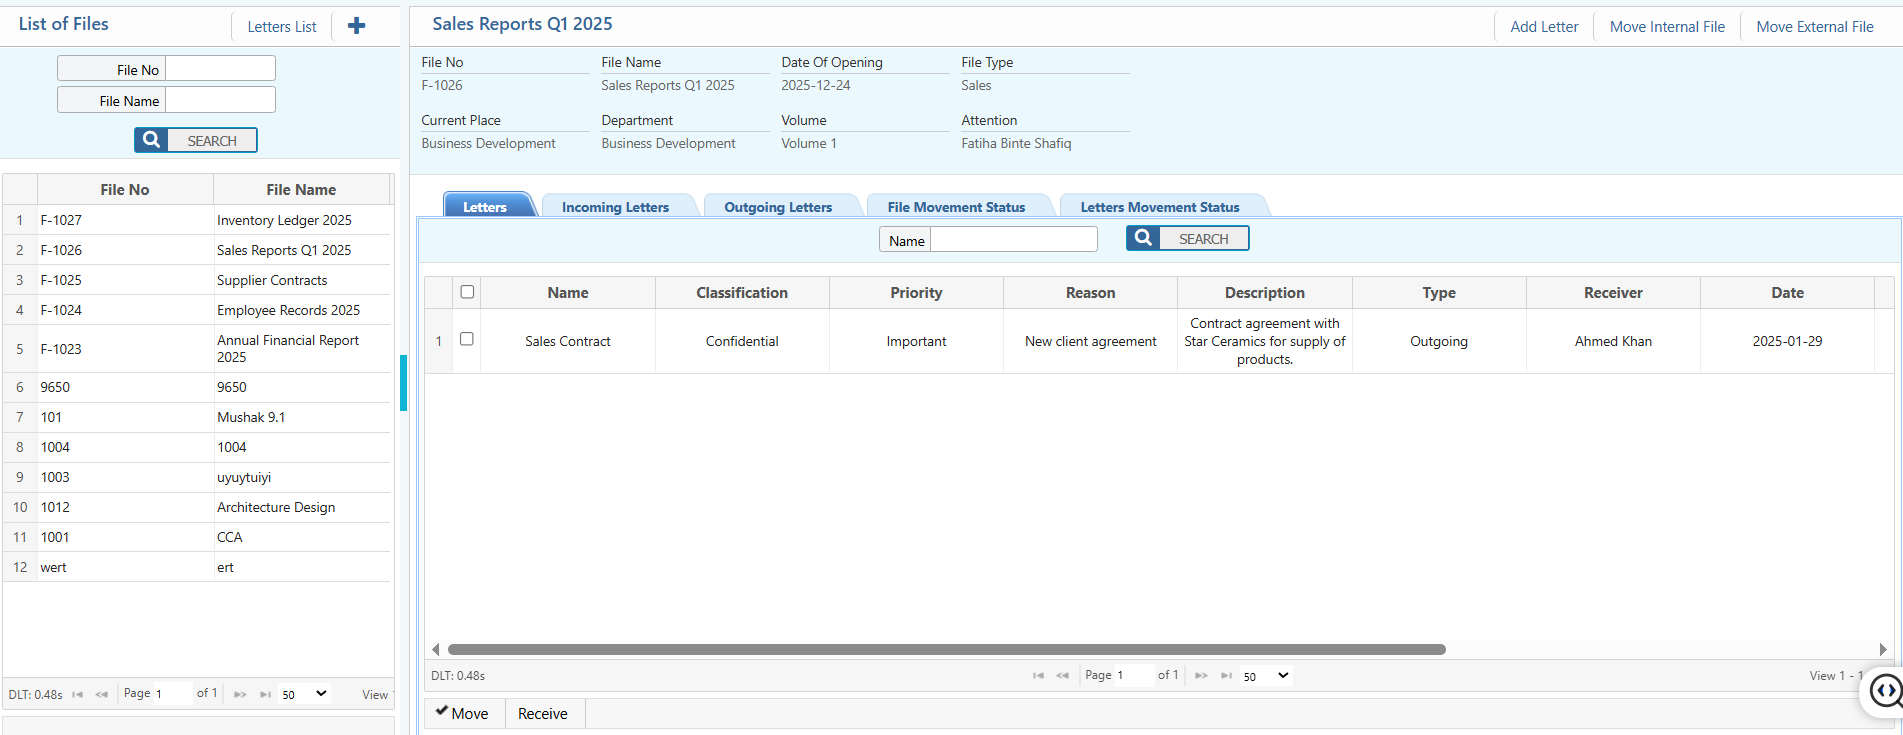Viewport: 1903px width, 735px height.
Task: Go to the next page in the letters grid pager
Action: 1201,676
